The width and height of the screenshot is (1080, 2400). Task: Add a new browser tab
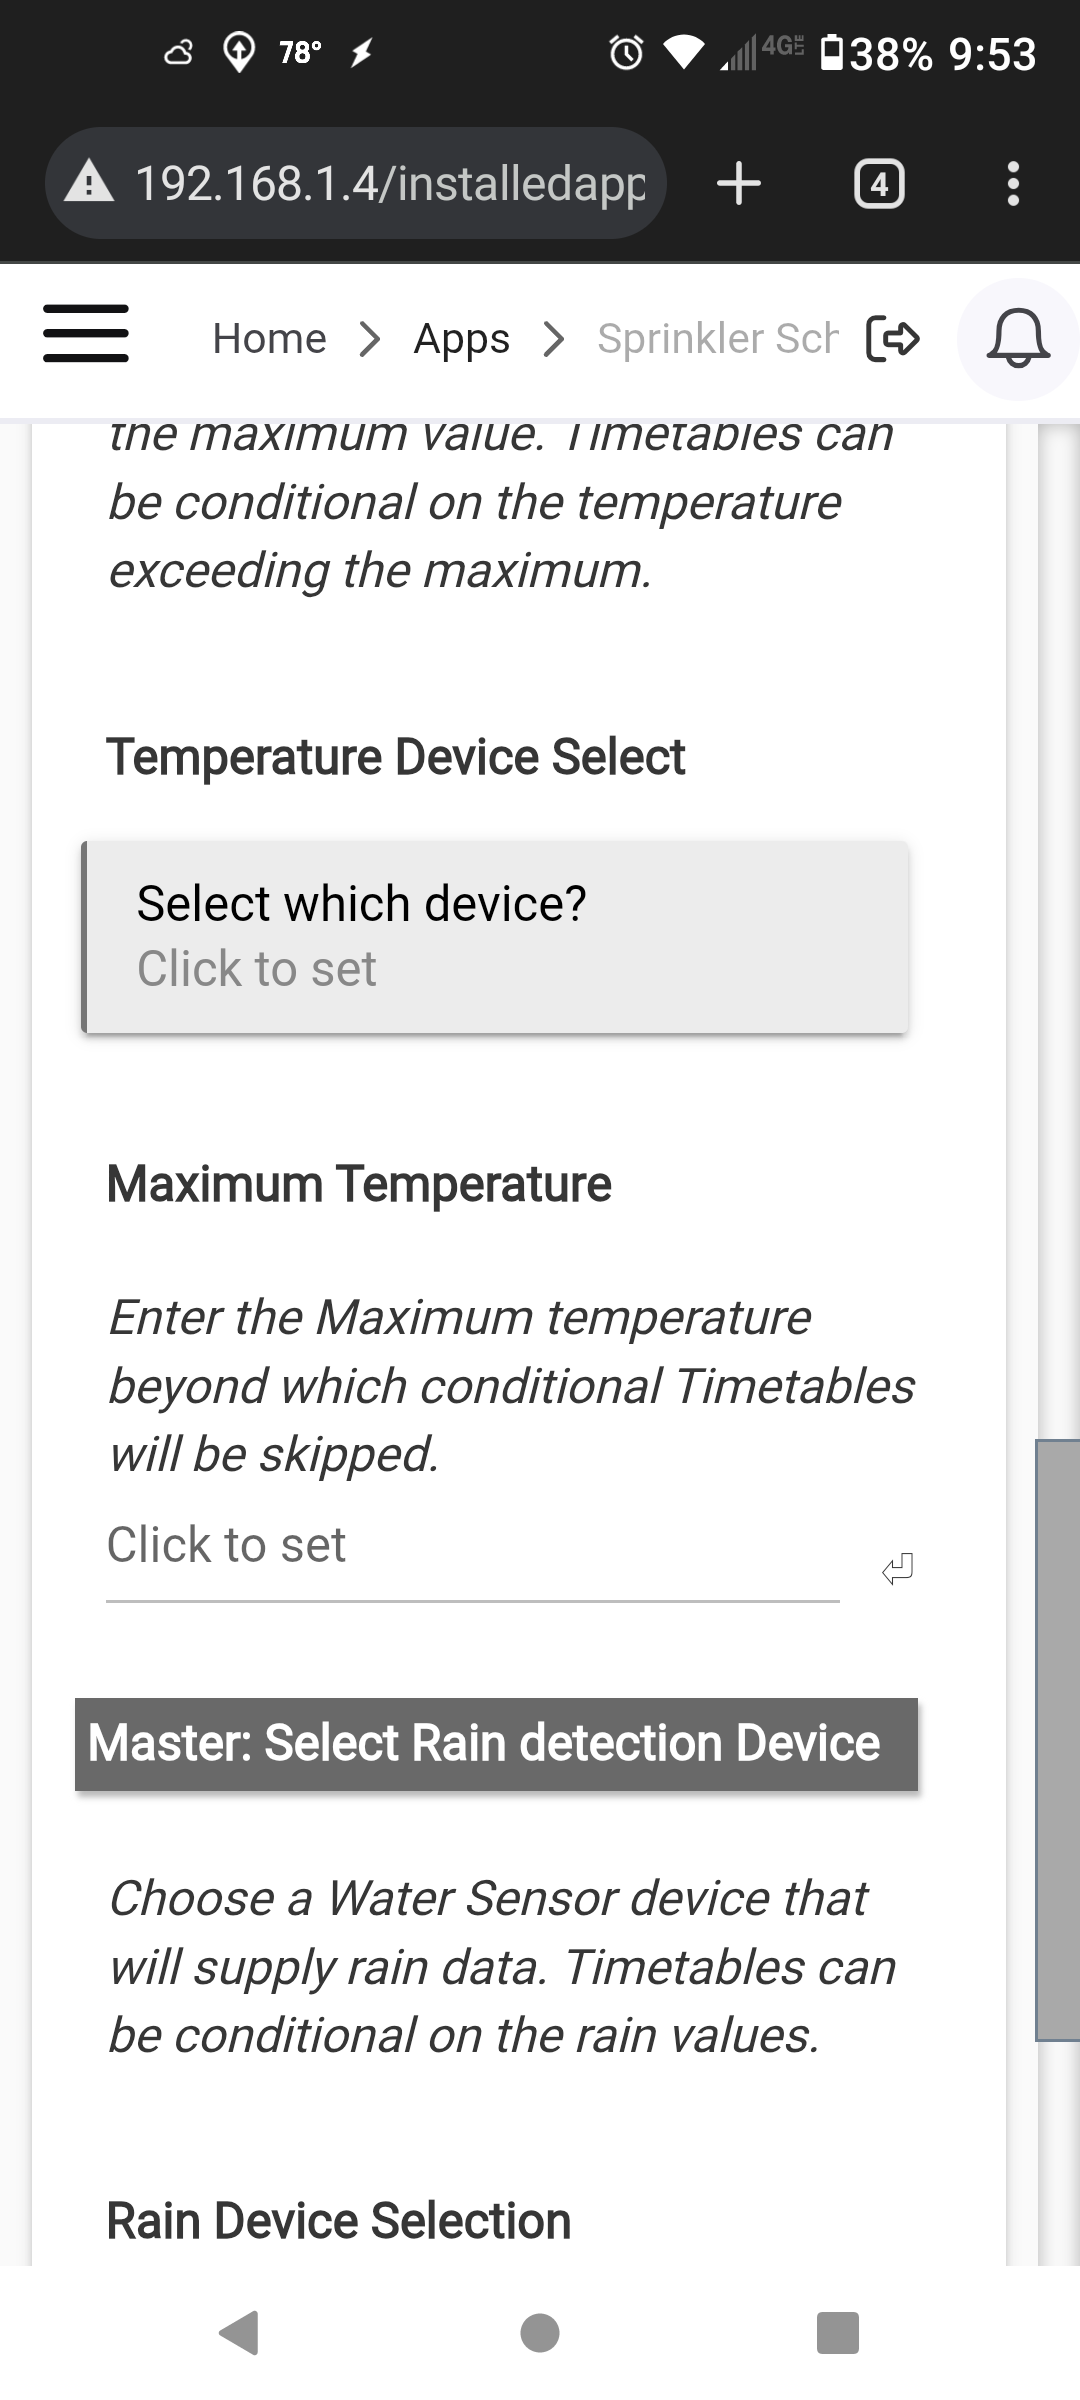(x=739, y=184)
